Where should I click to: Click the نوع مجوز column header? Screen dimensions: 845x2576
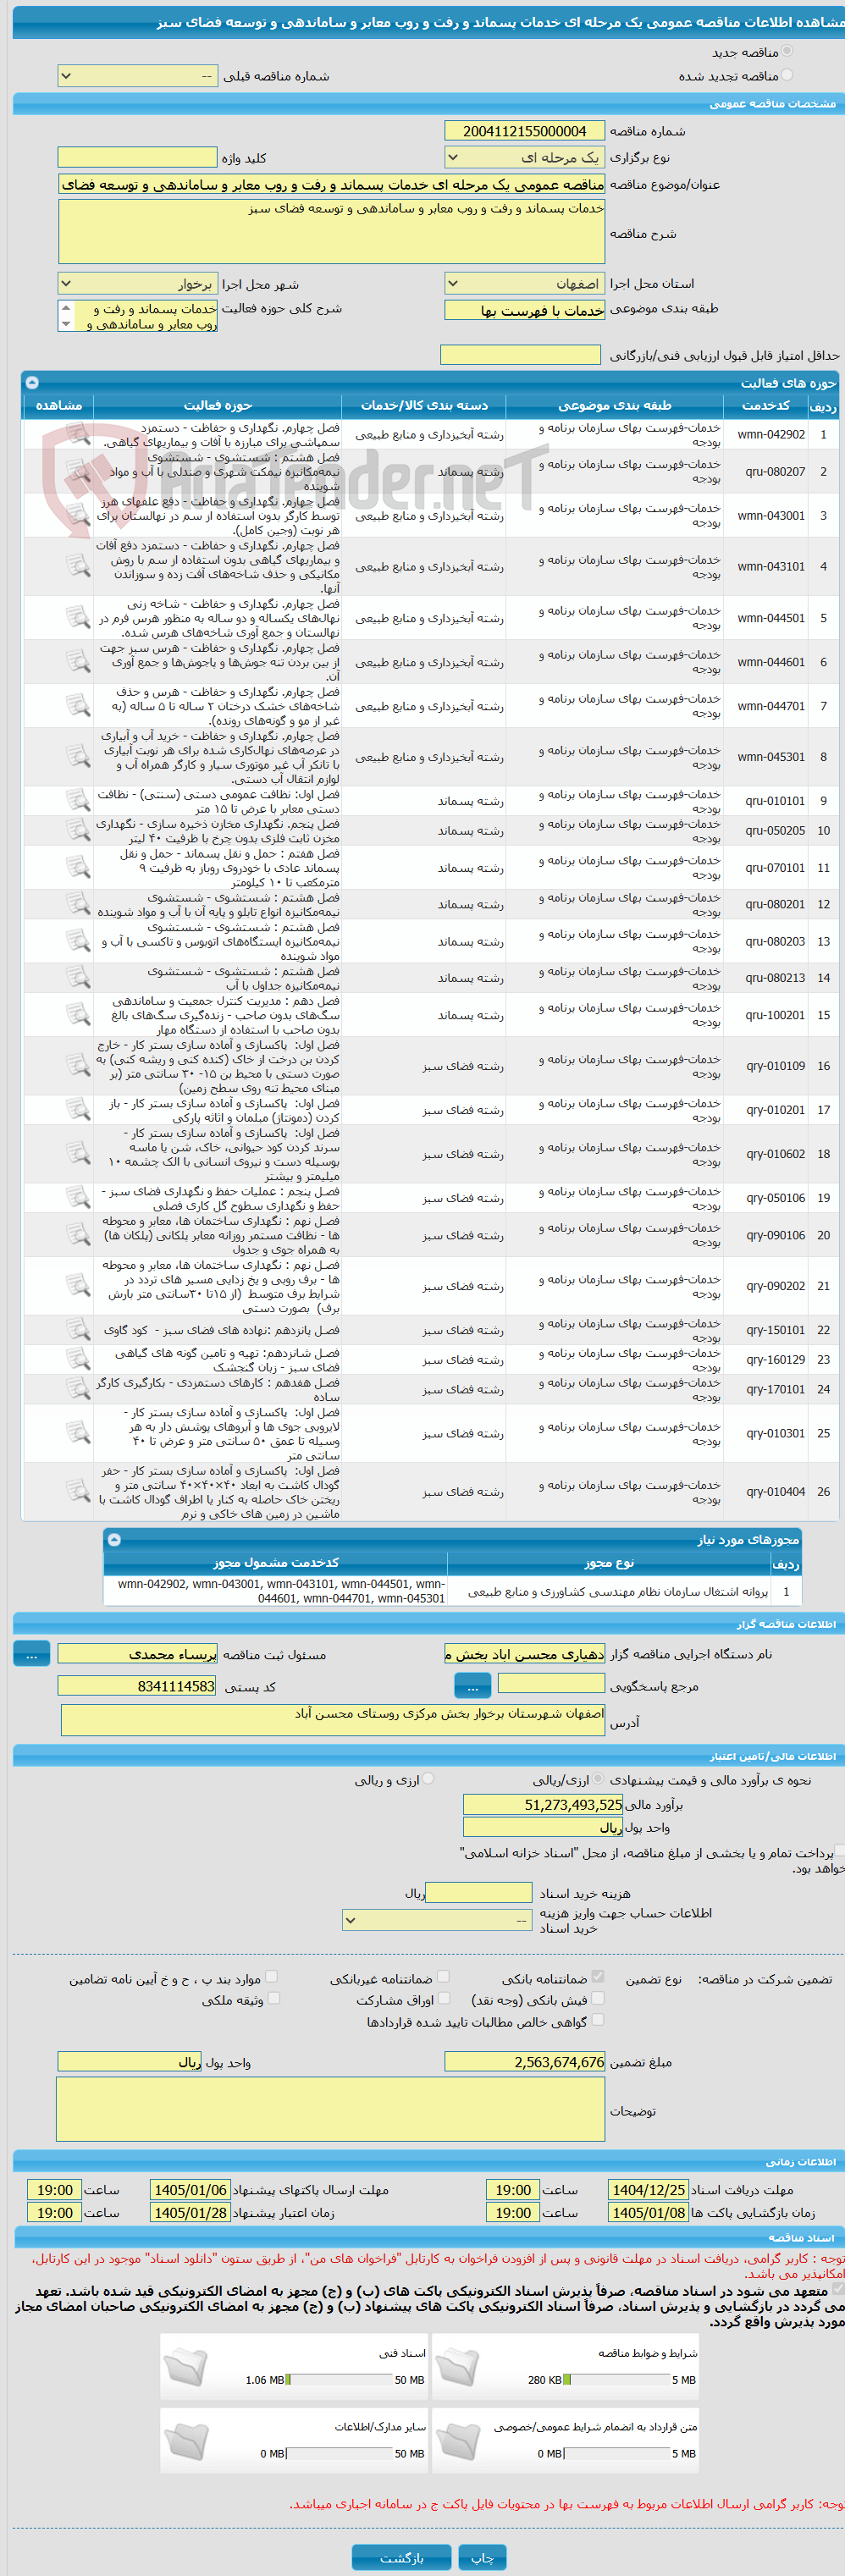pyautogui.click(x=609, y=1562)
